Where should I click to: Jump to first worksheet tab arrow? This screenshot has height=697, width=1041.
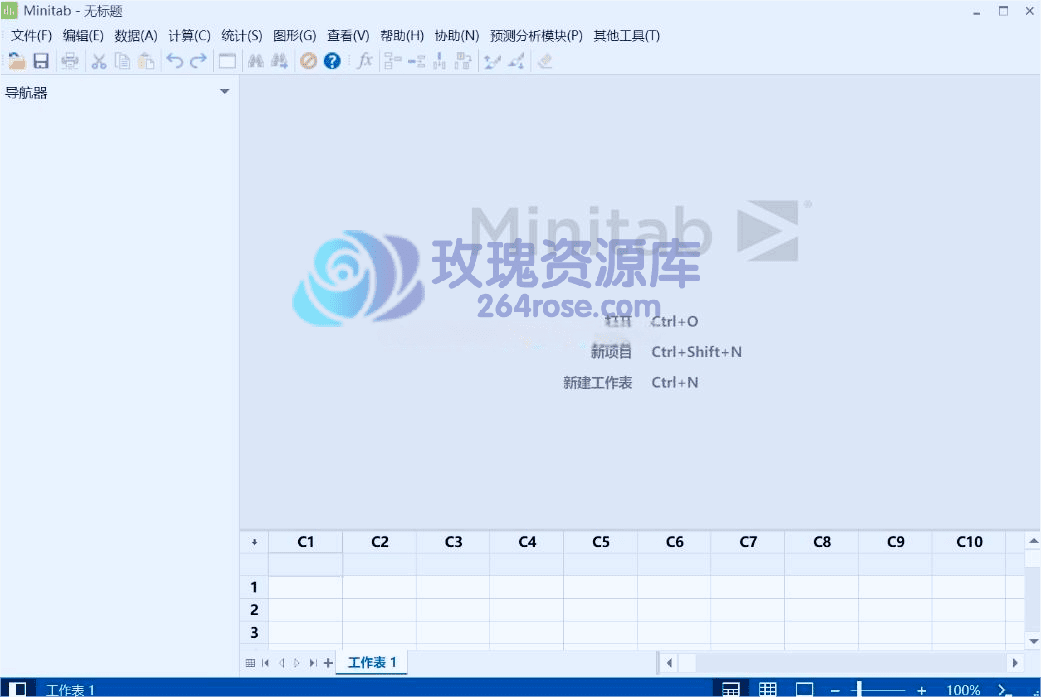(266, 662)
